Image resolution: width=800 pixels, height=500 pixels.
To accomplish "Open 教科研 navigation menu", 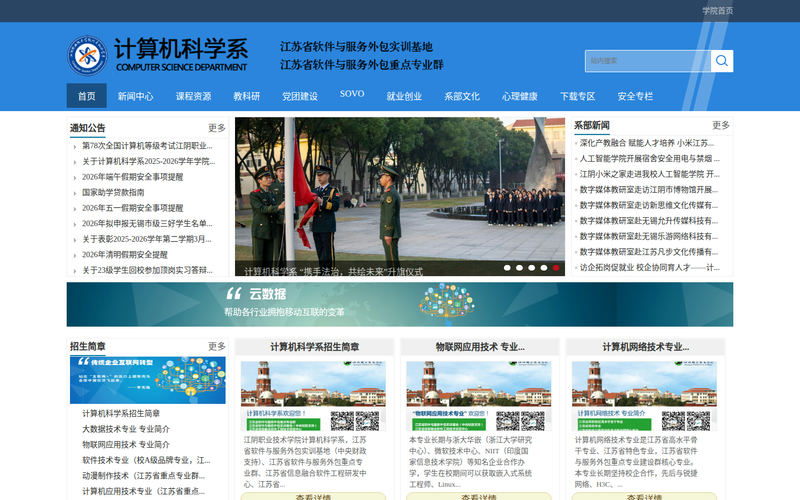I will (246, 96).
